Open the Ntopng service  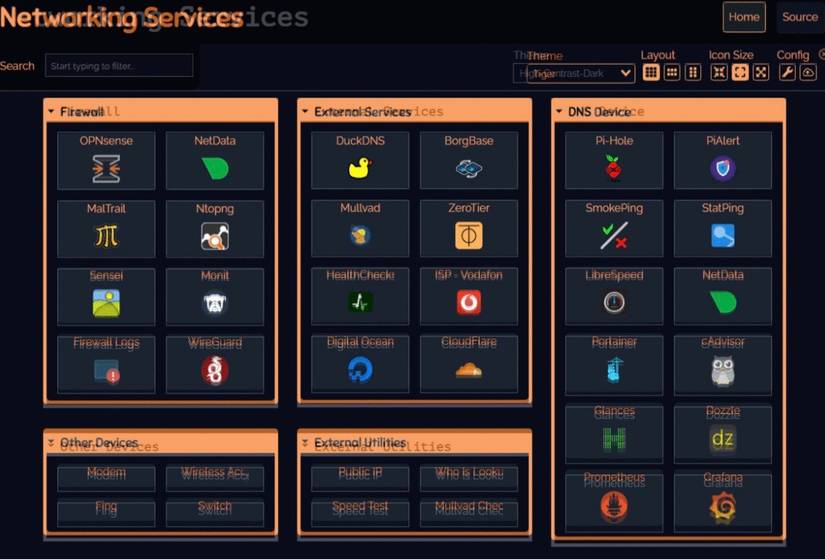[x=215, y=228]
